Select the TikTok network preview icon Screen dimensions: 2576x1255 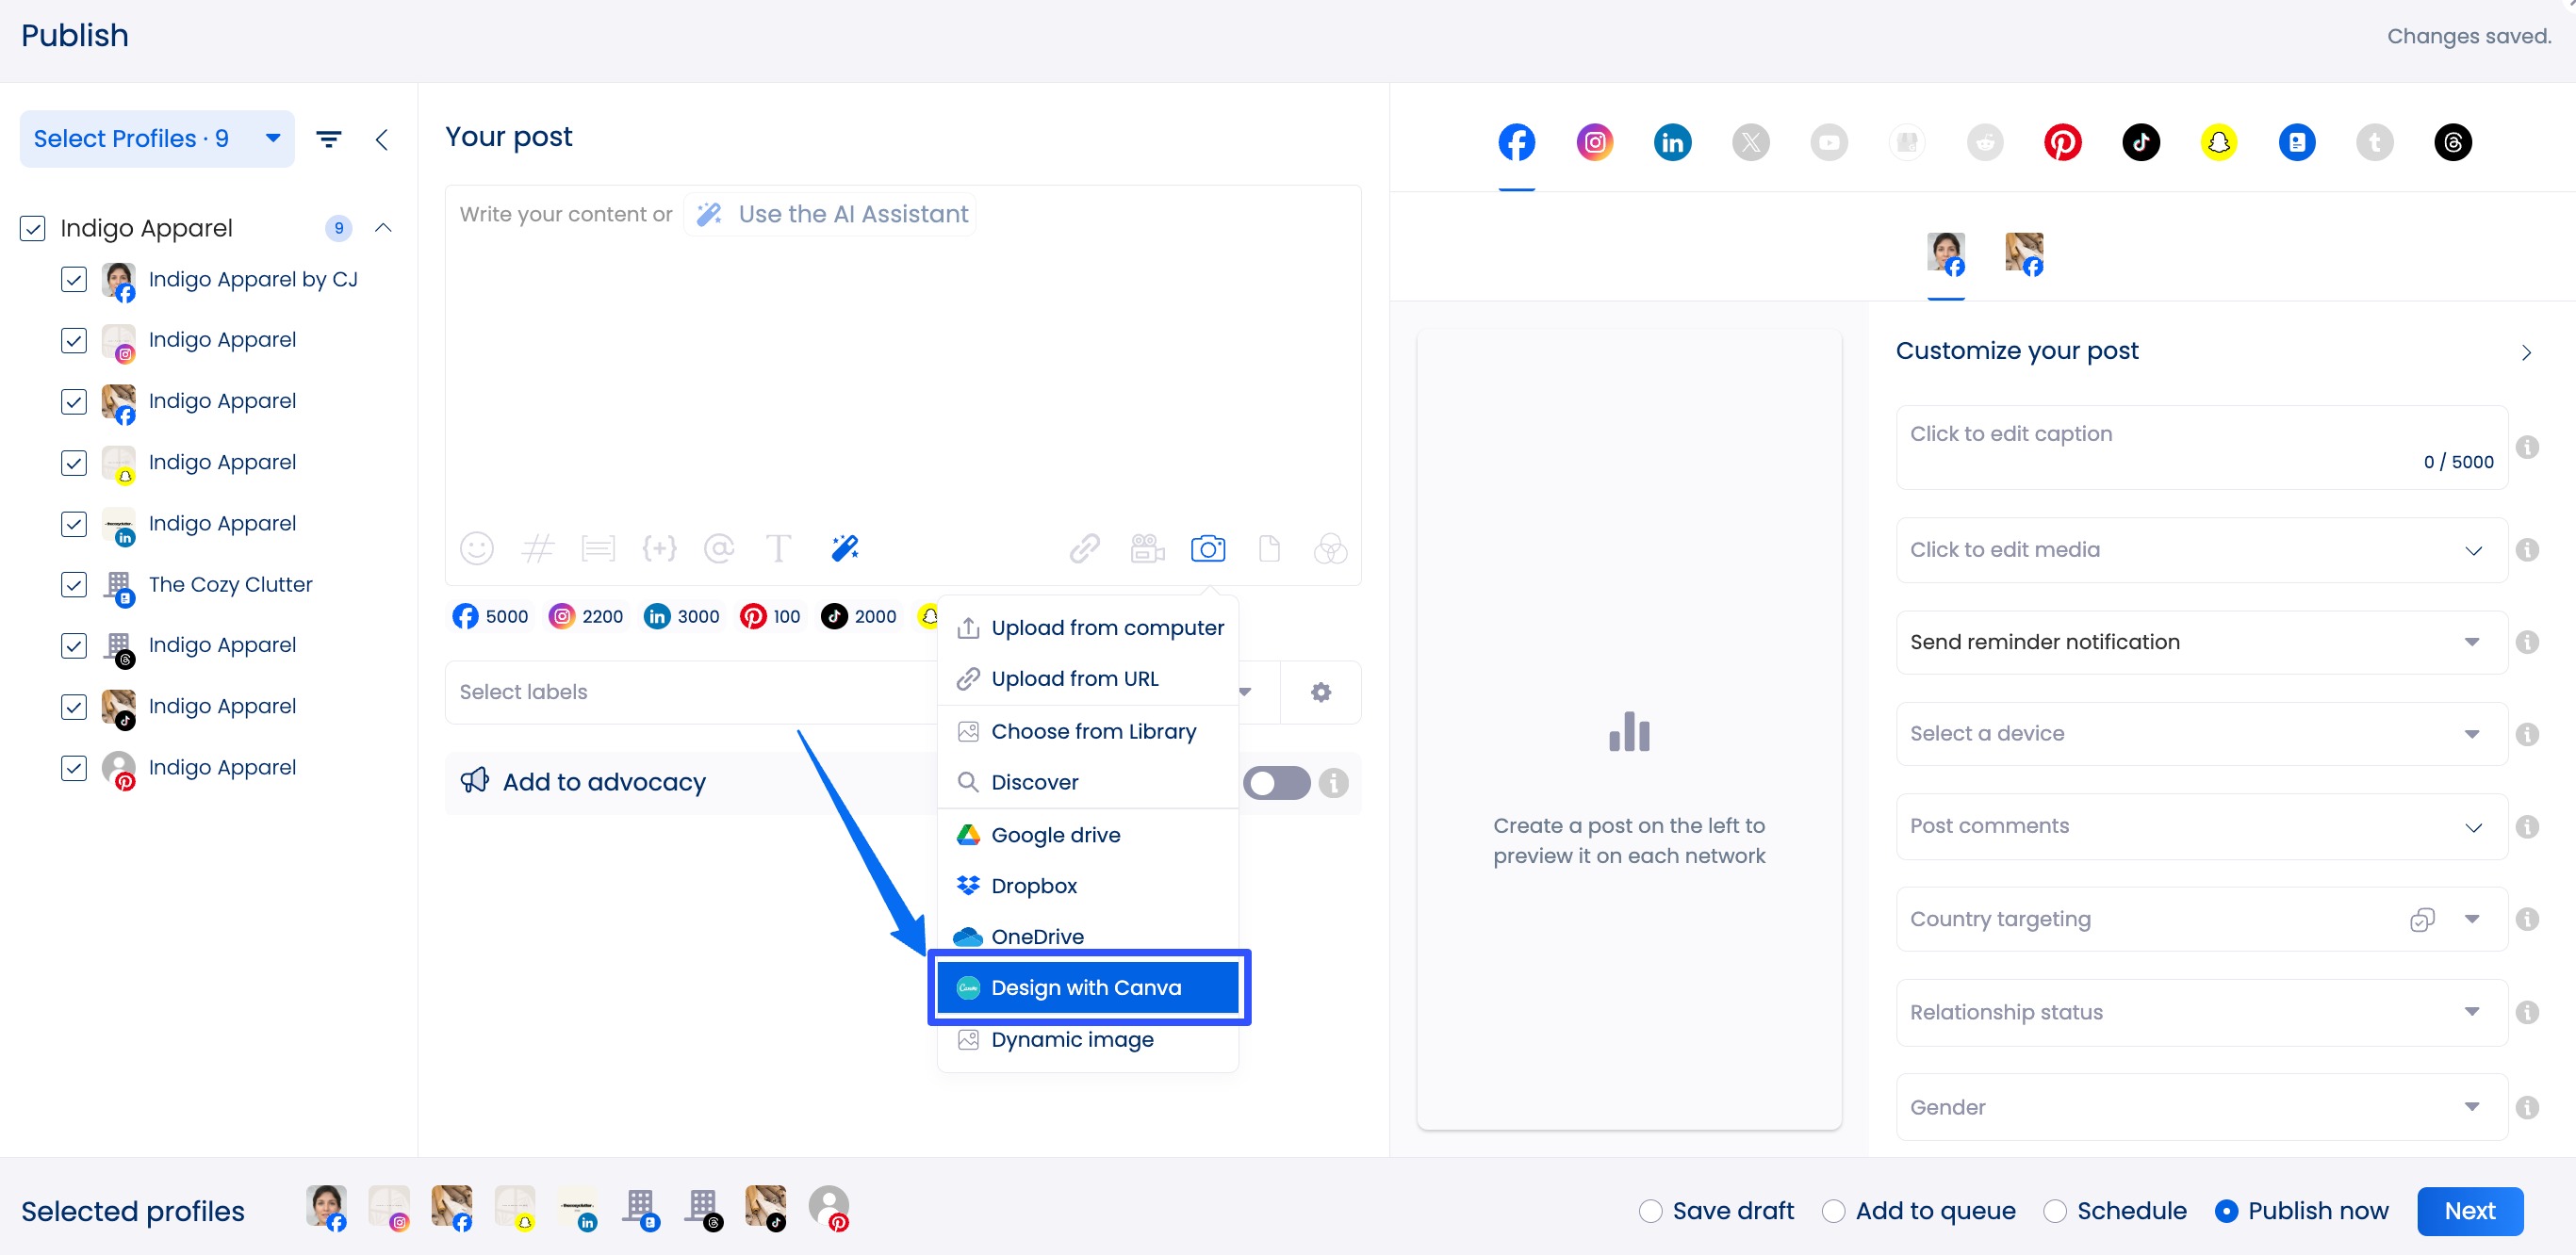pyautogui.click(x=2140, y=142)
